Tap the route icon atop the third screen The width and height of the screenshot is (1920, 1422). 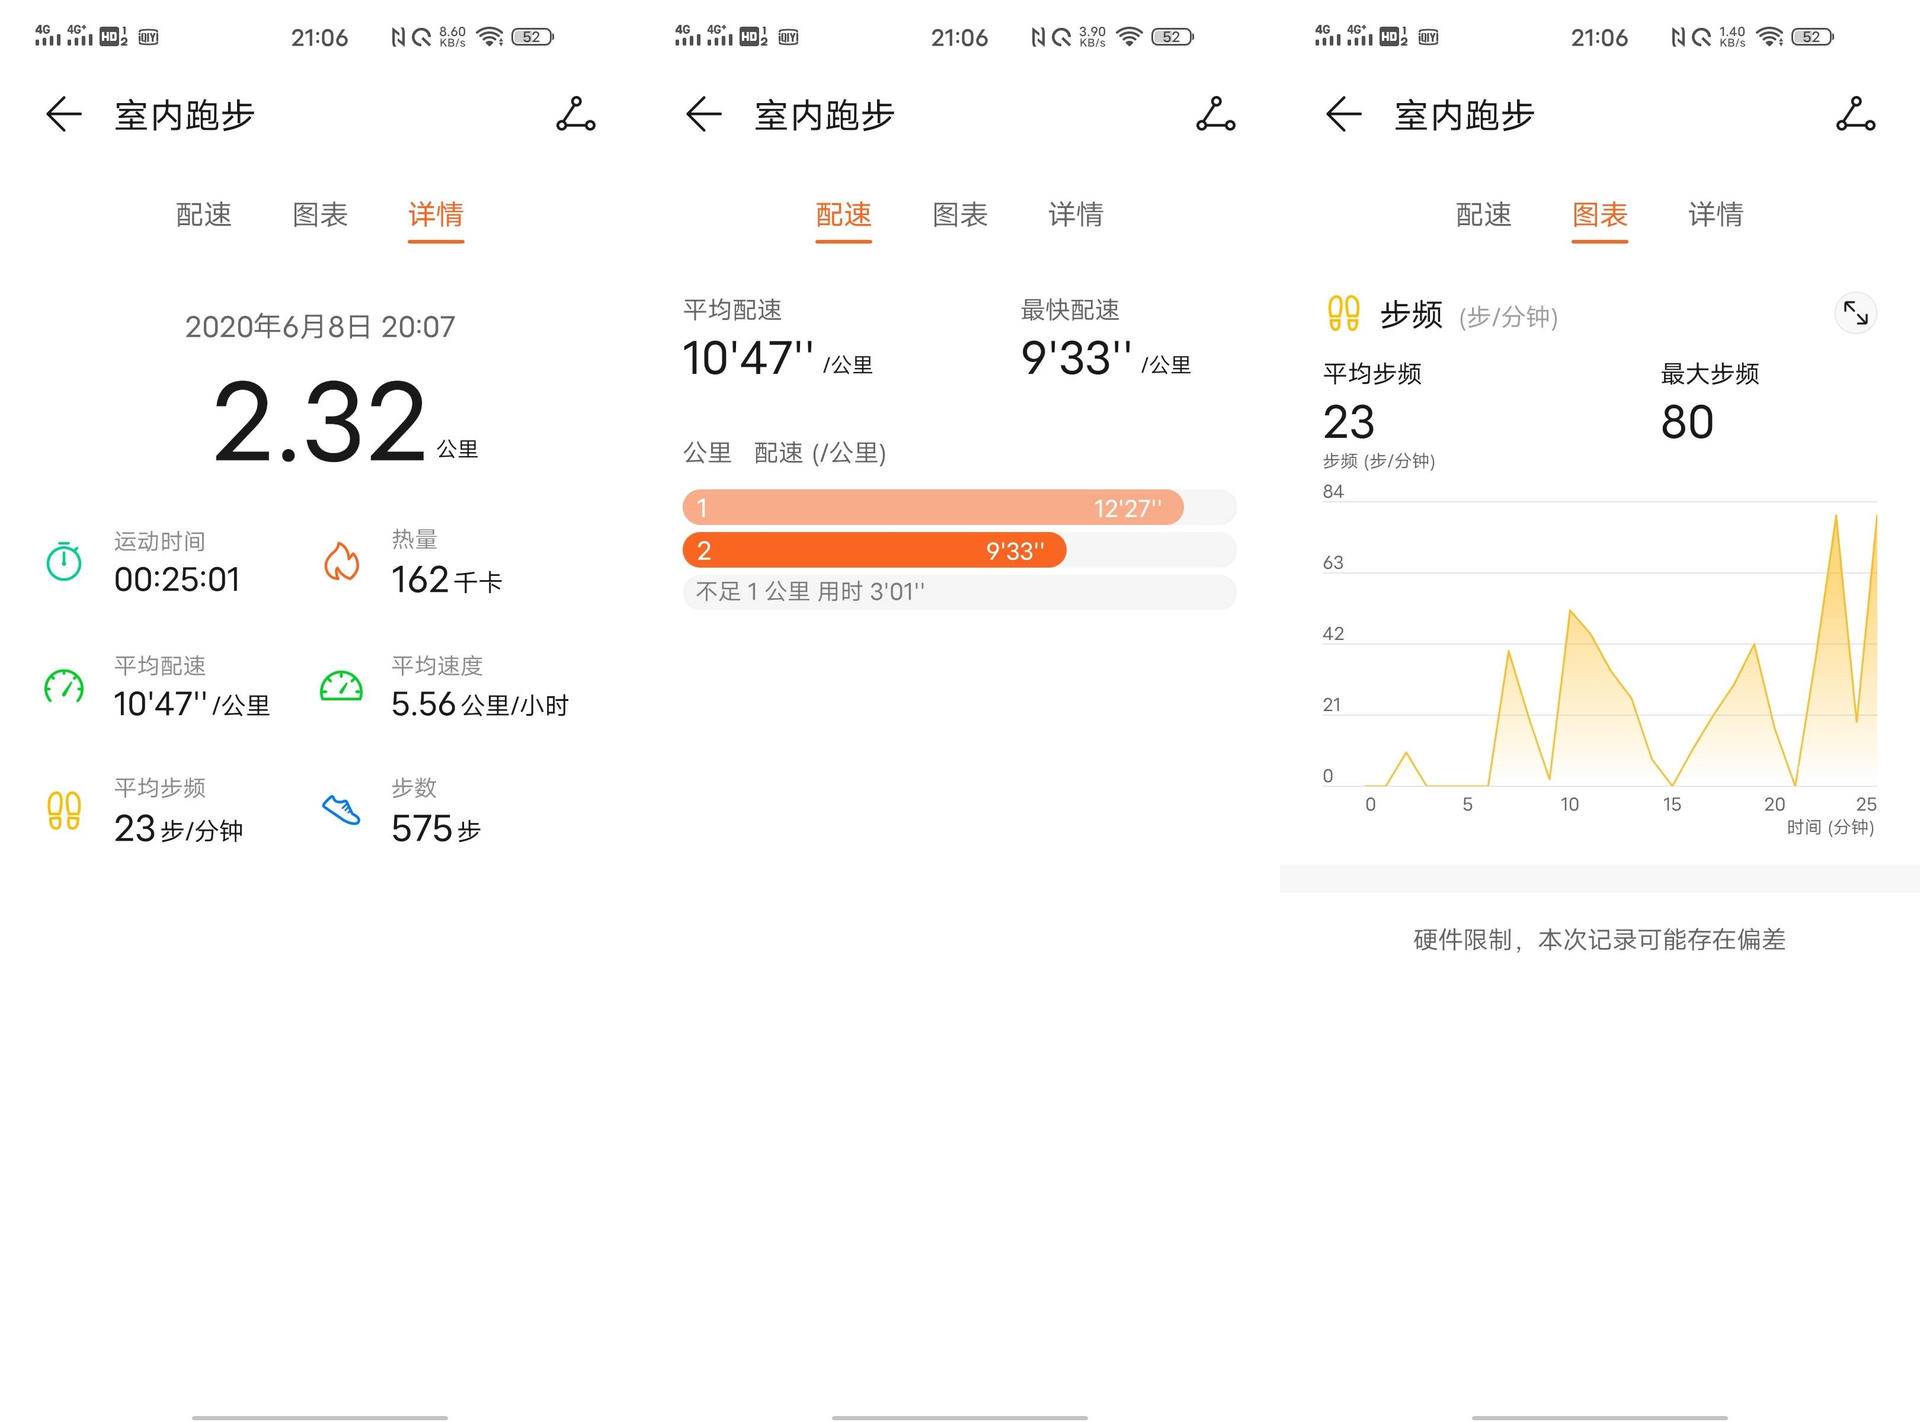(1856, 115)
